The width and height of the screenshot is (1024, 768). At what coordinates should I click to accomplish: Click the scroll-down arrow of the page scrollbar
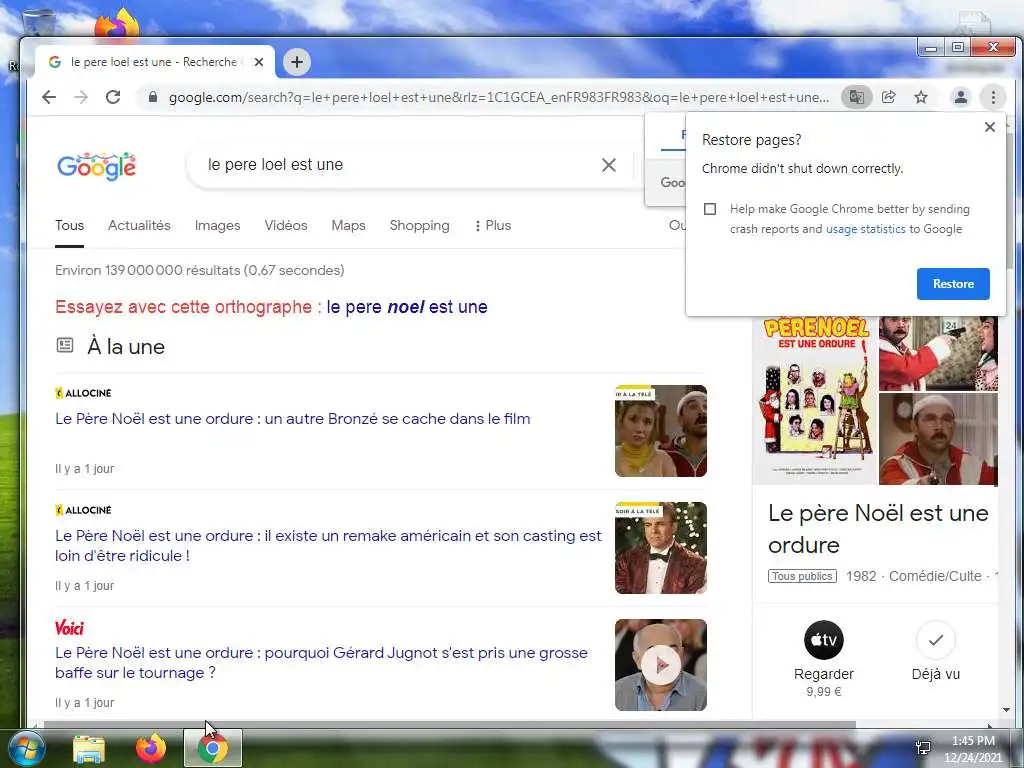click(1006, 710)
